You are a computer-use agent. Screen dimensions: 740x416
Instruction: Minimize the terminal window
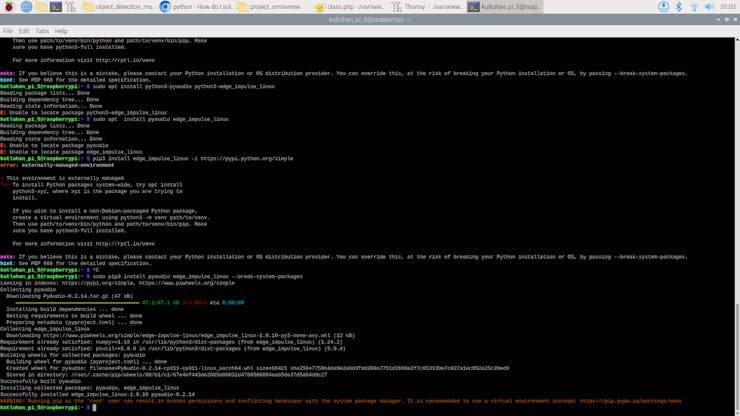(x=718, y=19)
